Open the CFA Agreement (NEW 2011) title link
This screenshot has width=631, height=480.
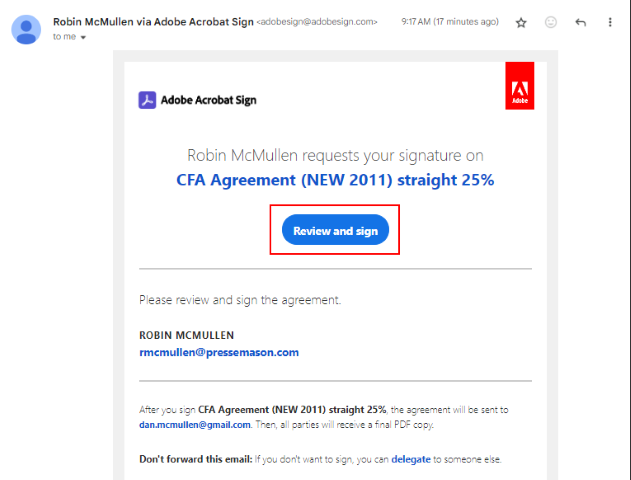335,180
